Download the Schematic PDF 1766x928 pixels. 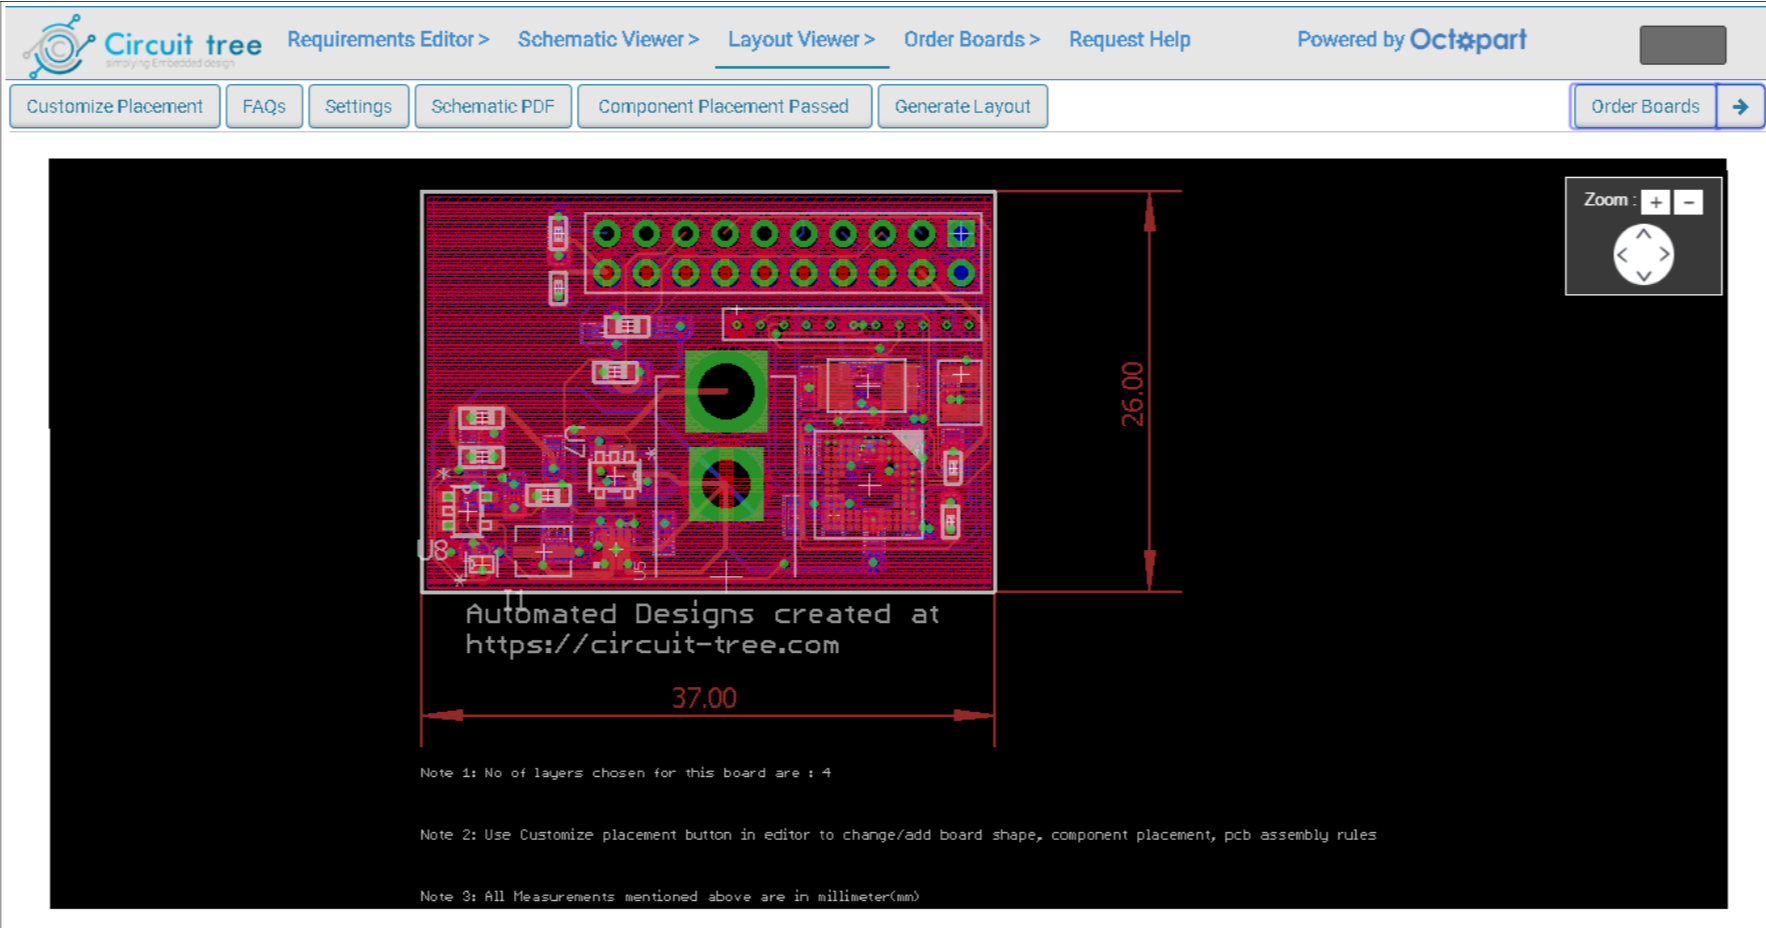[493, 106]
